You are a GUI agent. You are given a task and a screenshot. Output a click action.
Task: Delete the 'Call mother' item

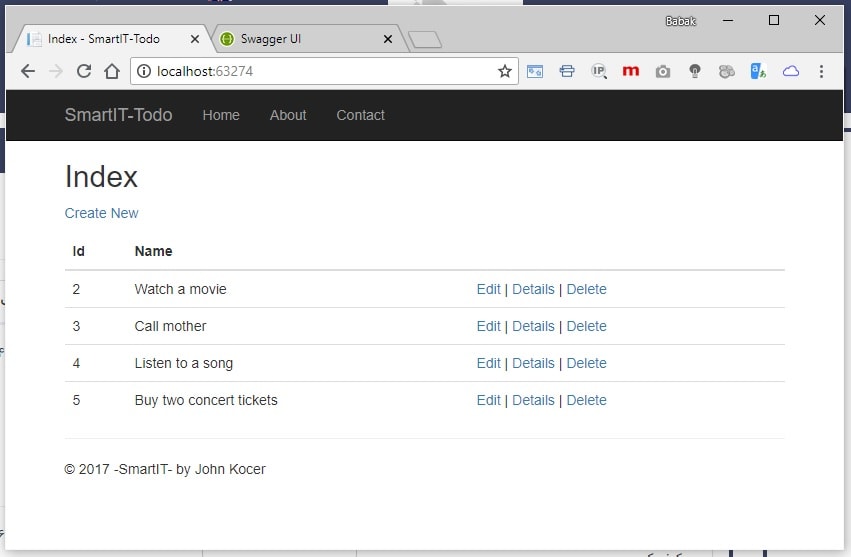tap(586, 326)
